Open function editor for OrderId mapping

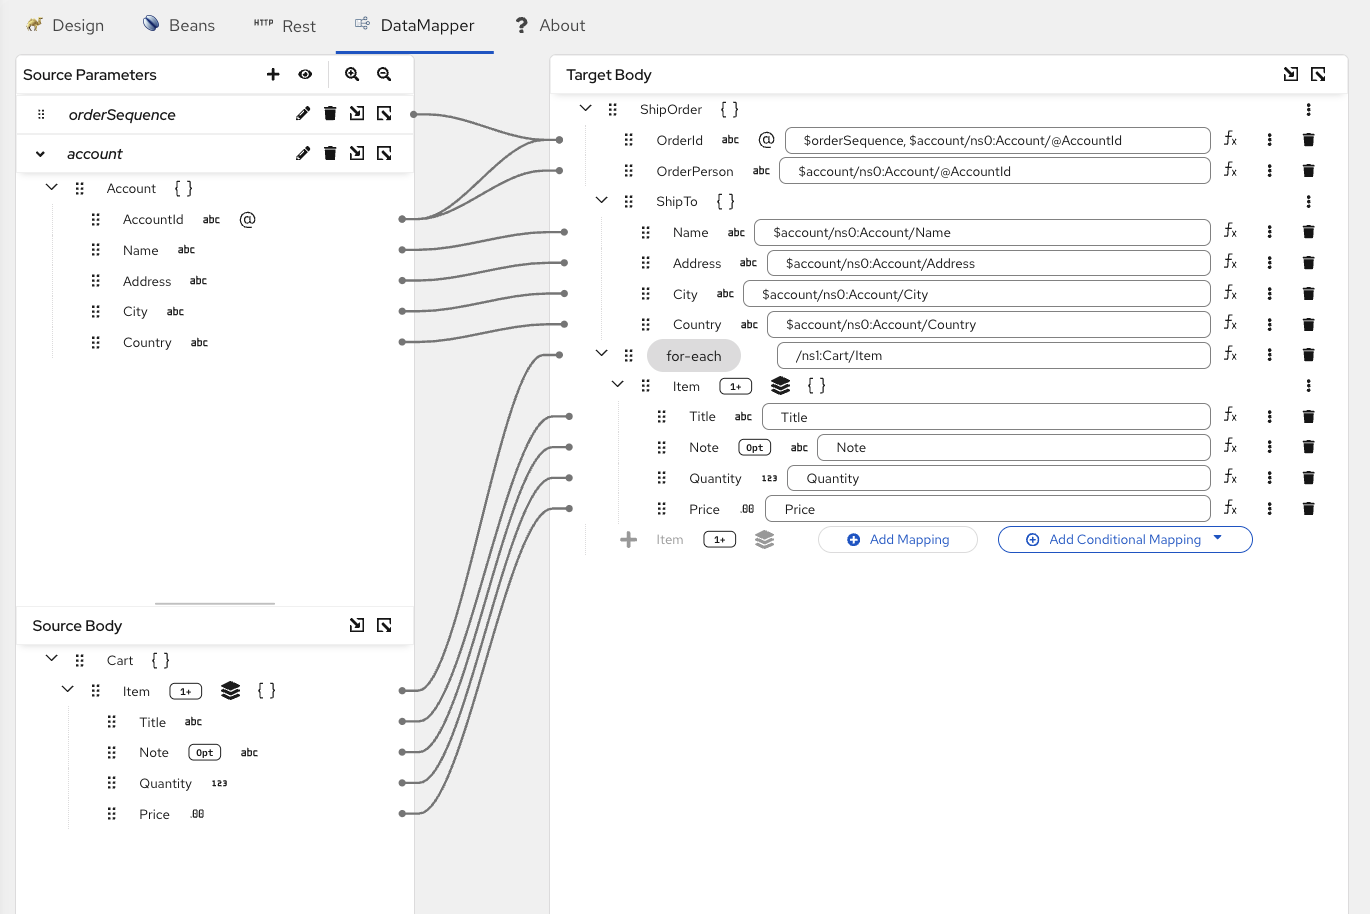pos(1230,140)
